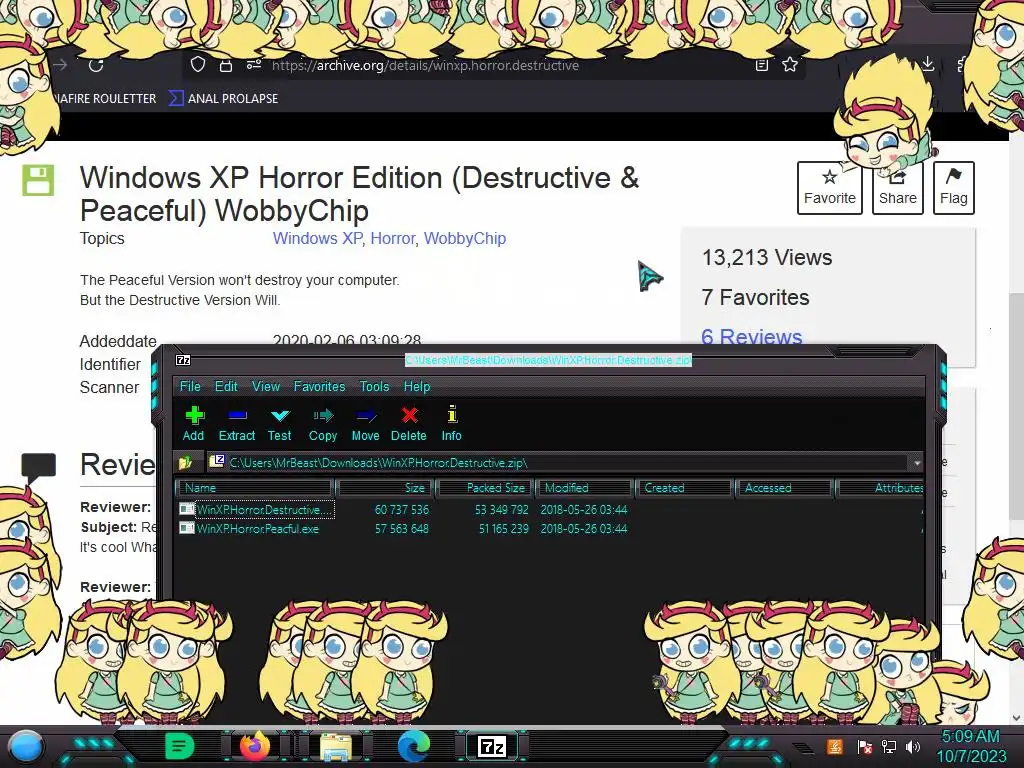
Task: Toggle reader view icon in URL bar
Action: click(x=761, y=65)
